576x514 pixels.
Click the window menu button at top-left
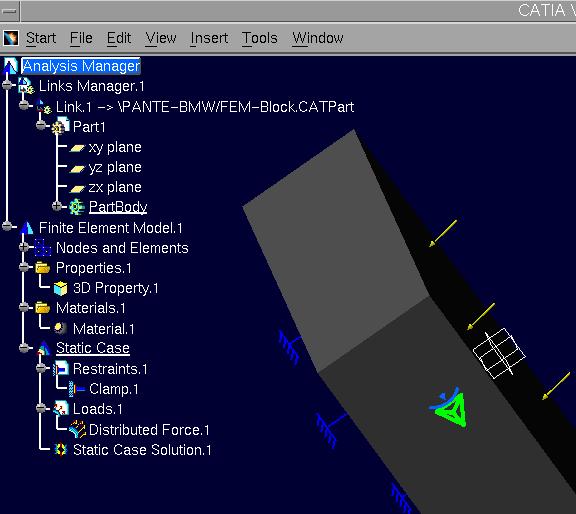[10, 11]
